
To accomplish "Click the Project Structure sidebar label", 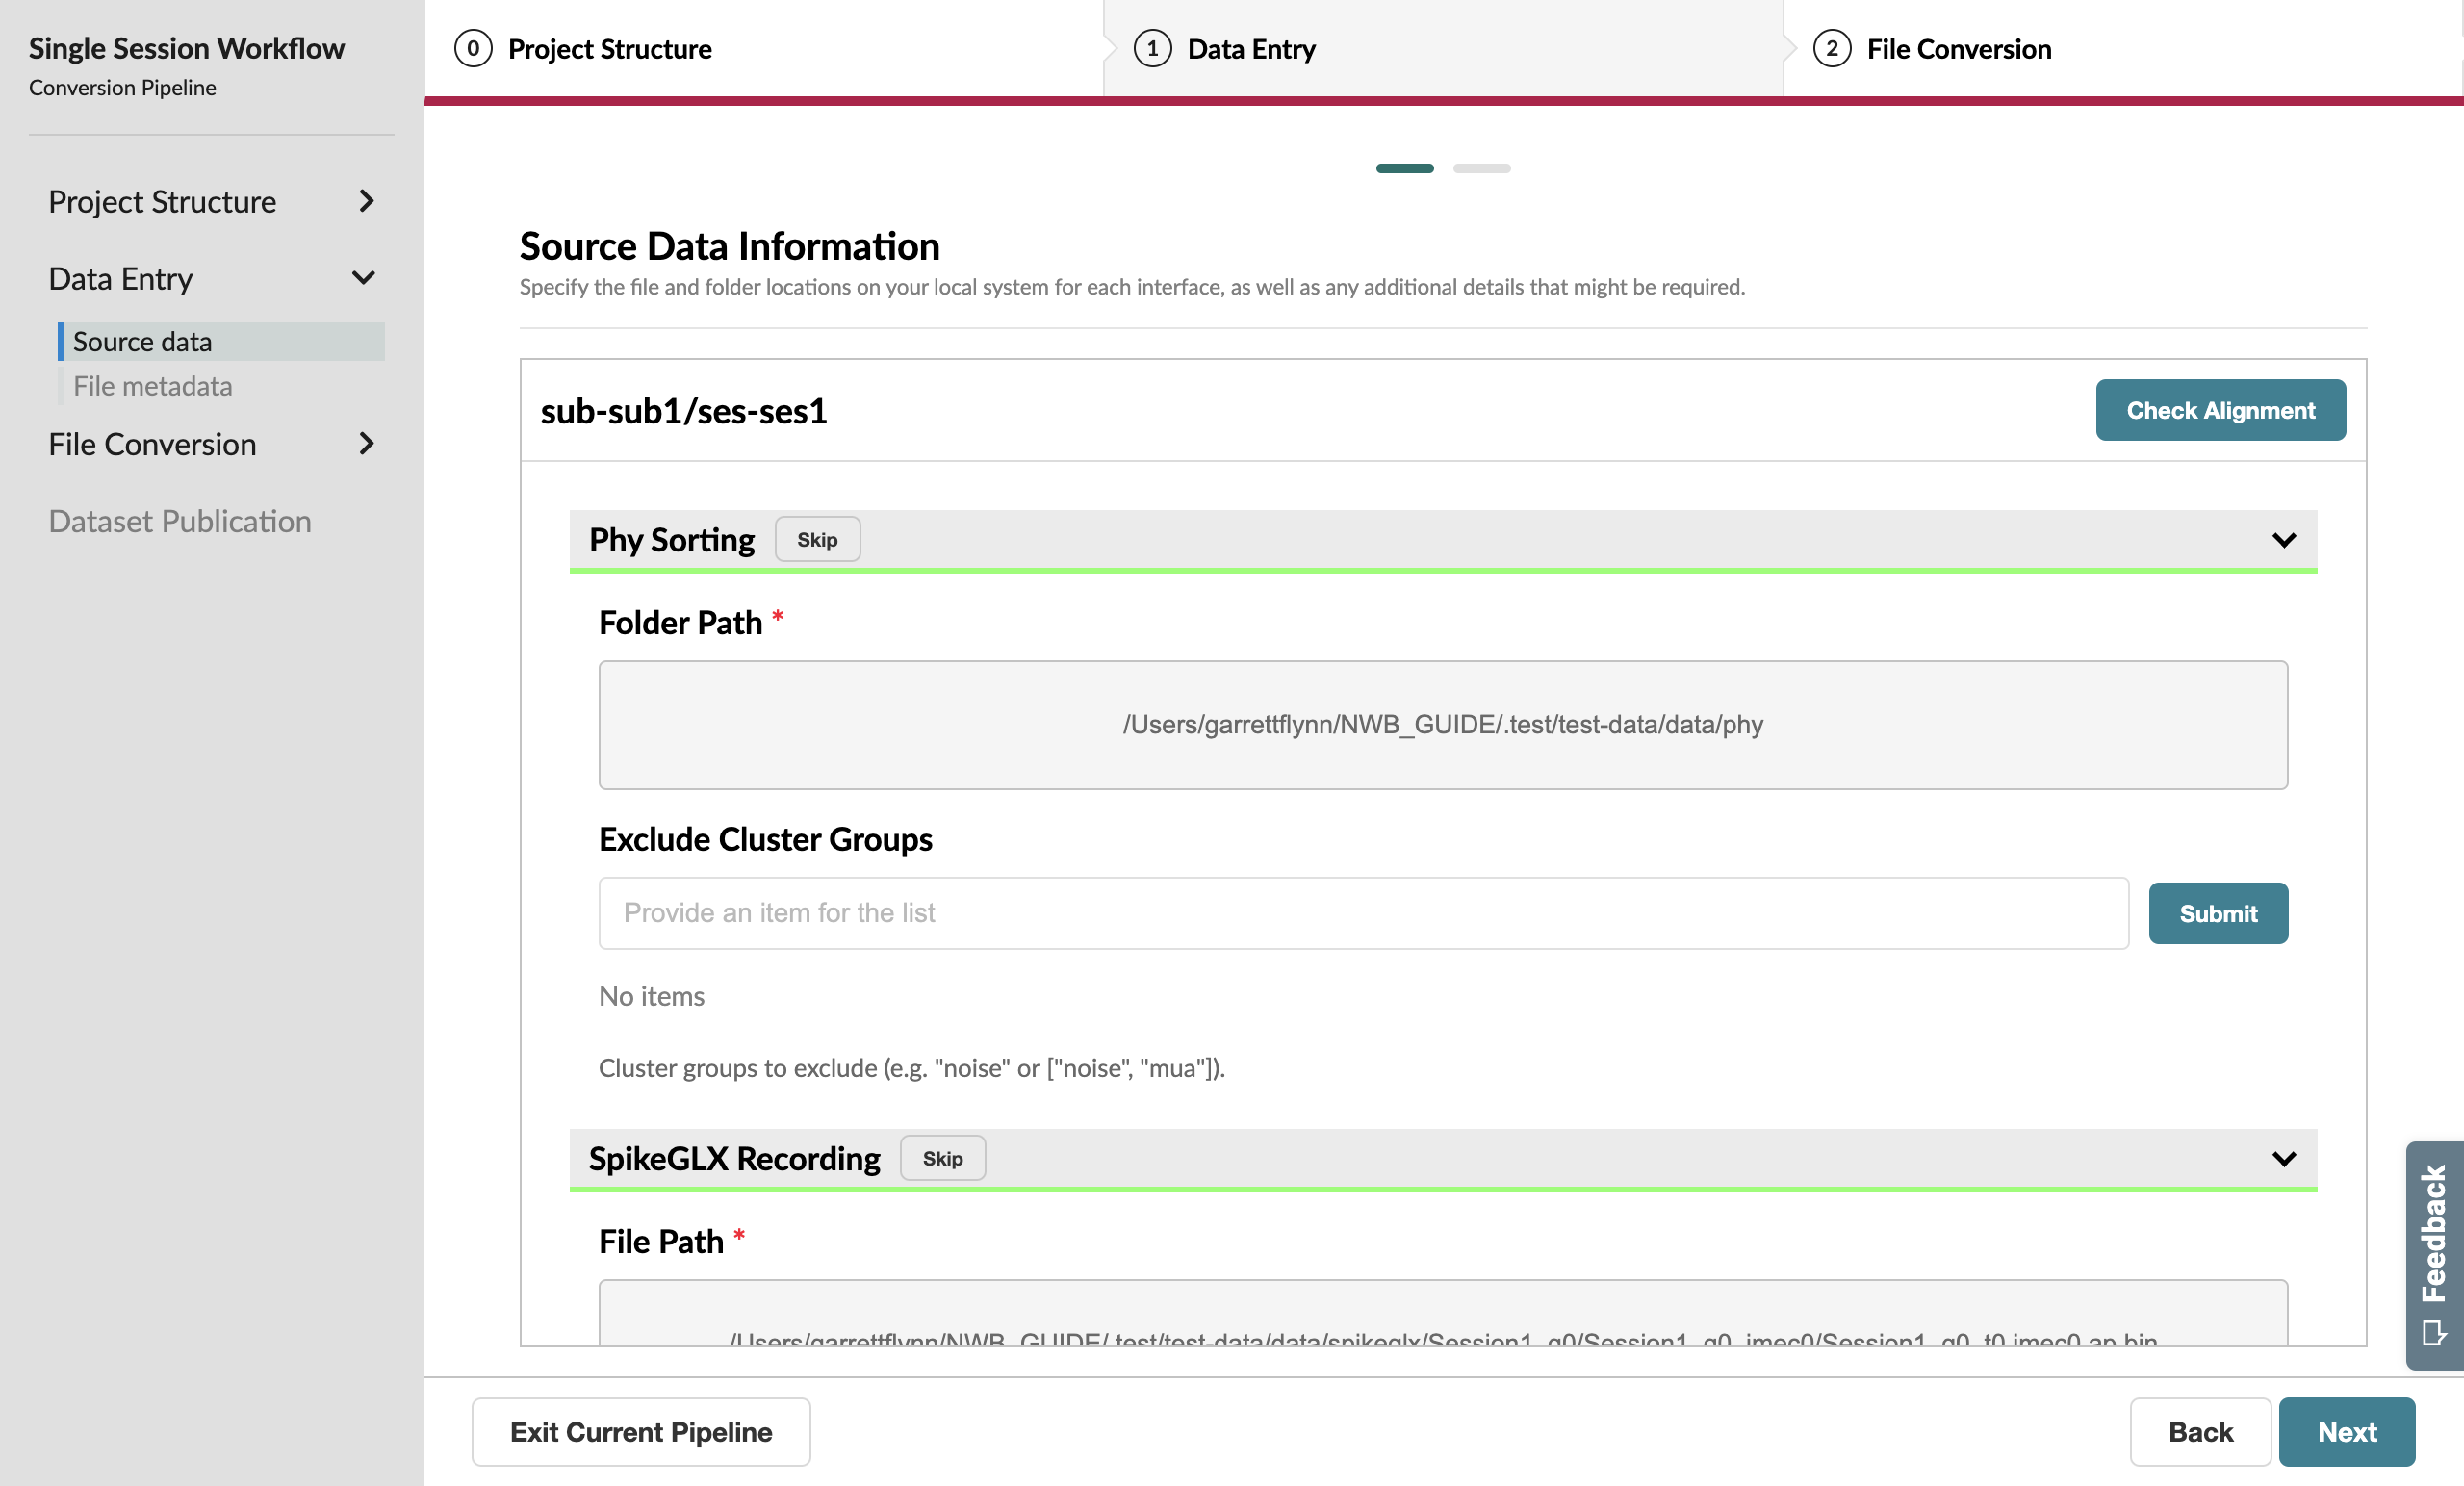I will click(x=162, y=202).
